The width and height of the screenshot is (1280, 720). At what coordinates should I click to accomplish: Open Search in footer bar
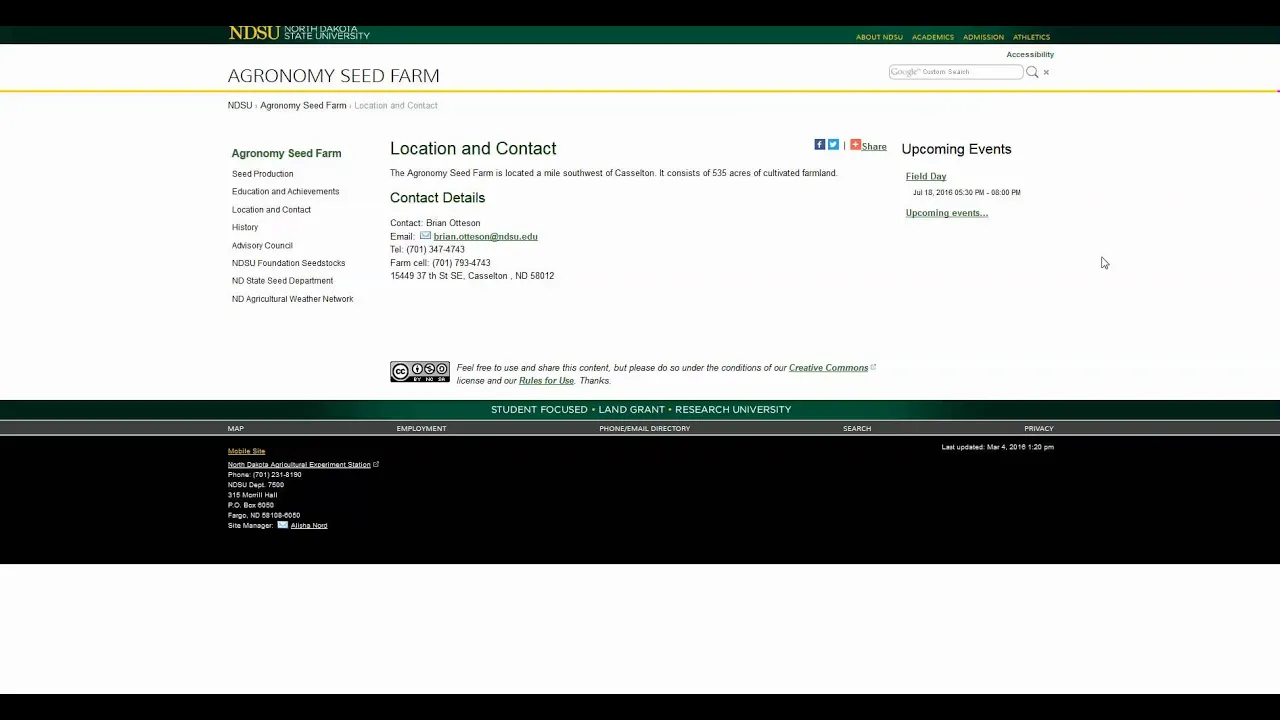[x=857, y=429]
